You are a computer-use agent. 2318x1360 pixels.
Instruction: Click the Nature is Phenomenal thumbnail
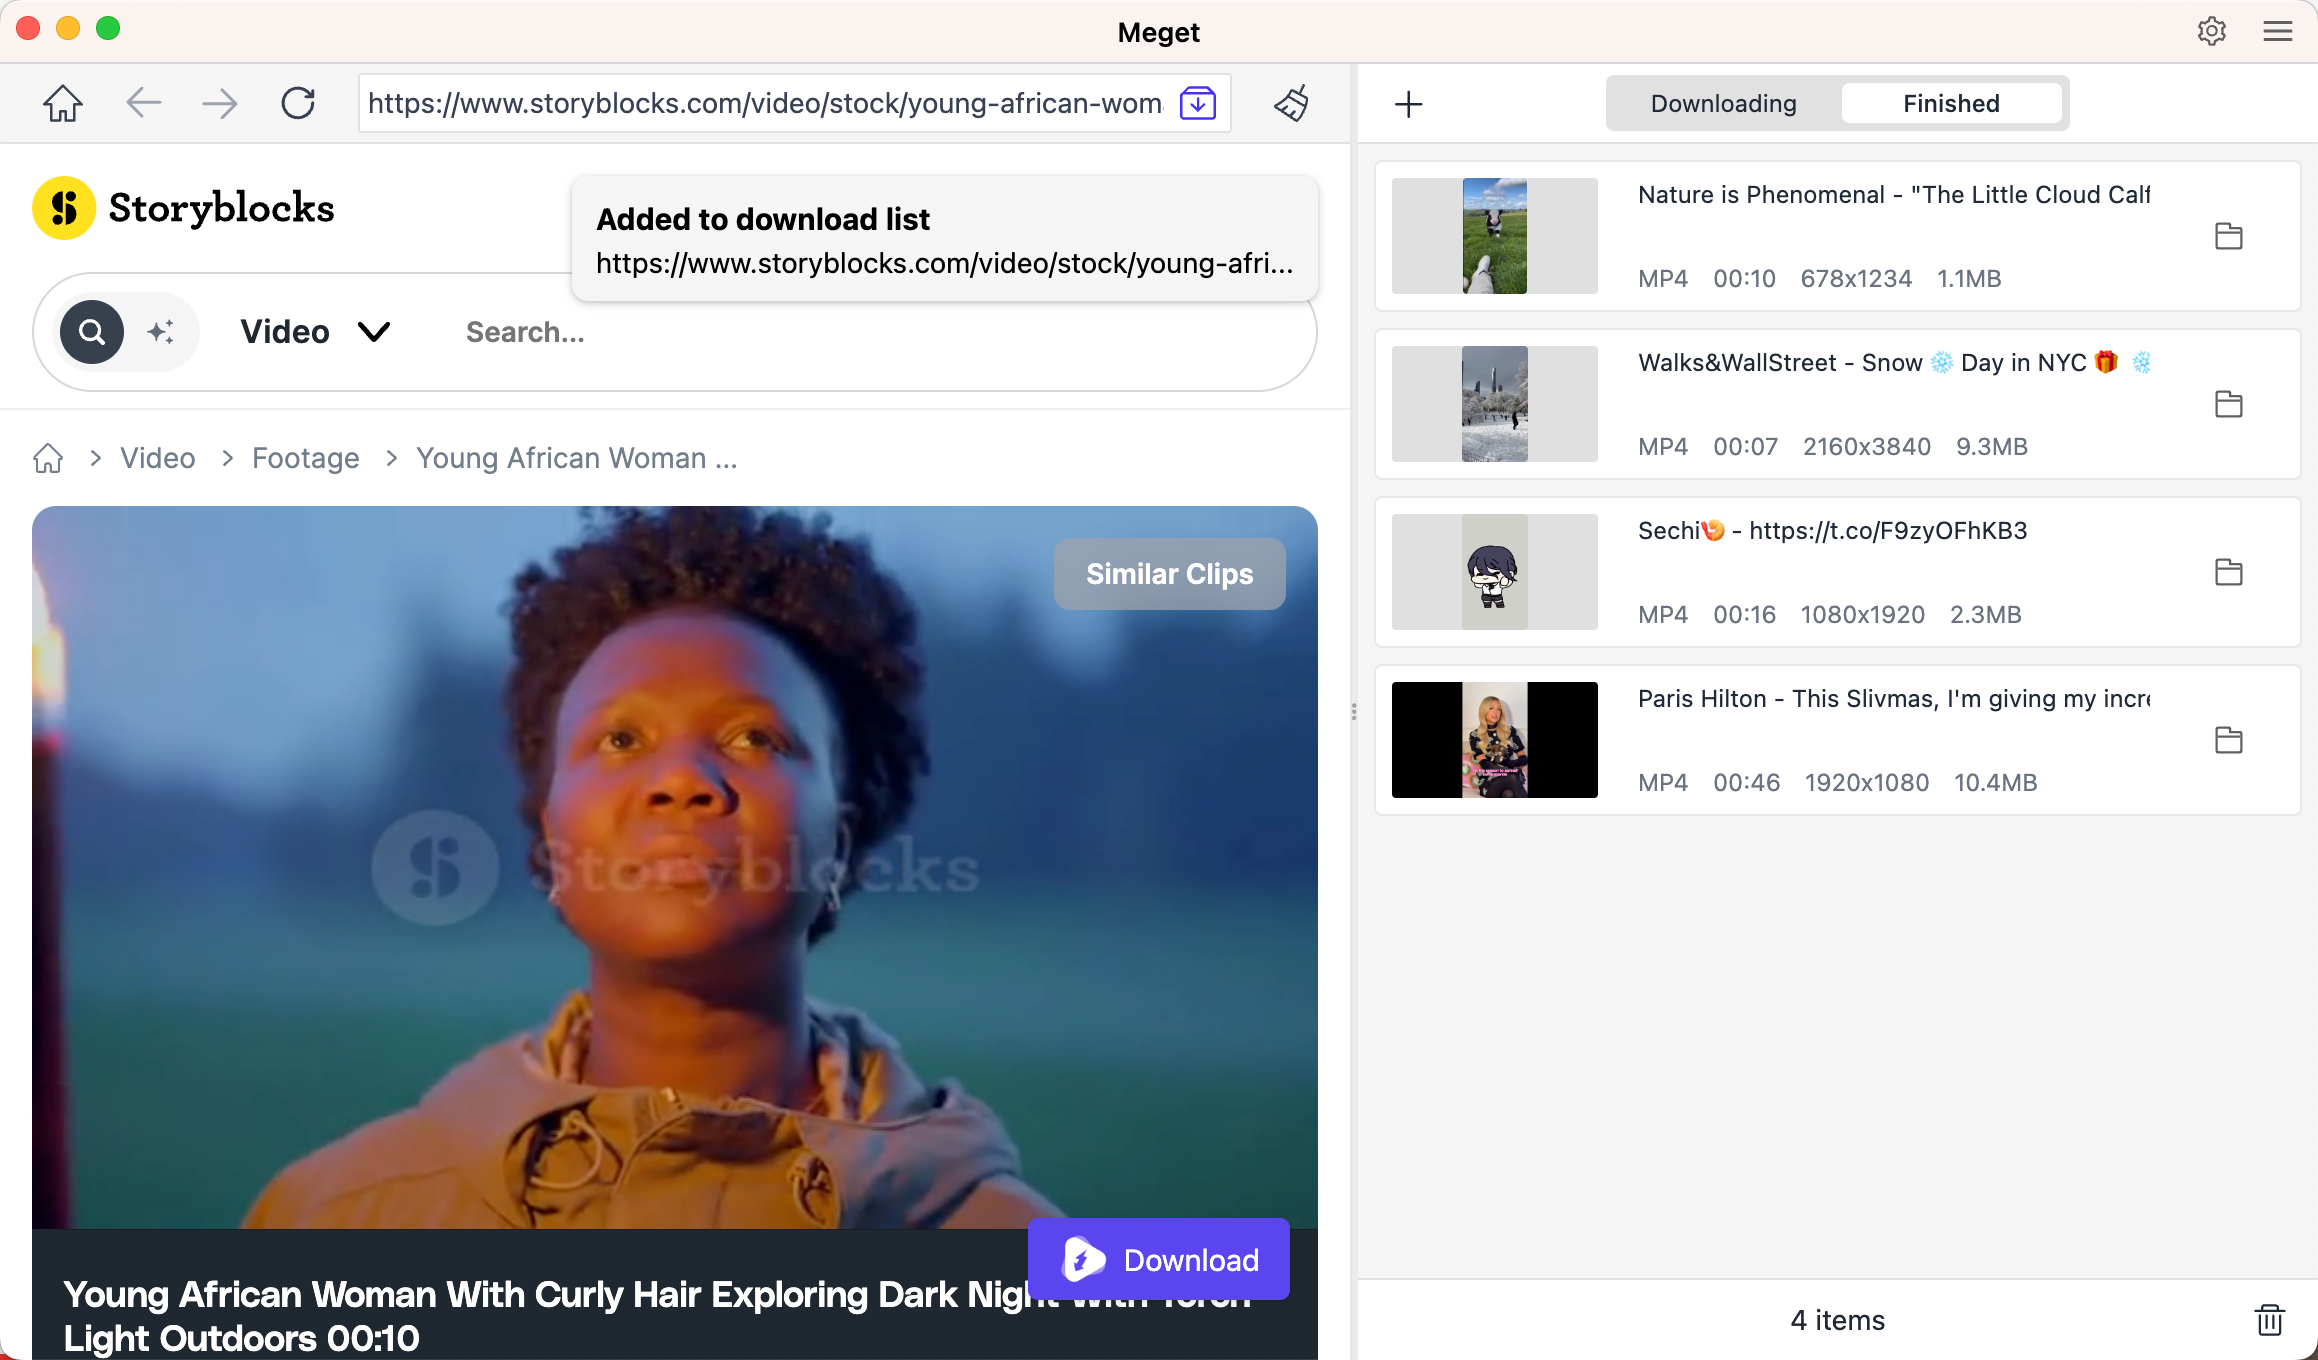(1495, 236)
